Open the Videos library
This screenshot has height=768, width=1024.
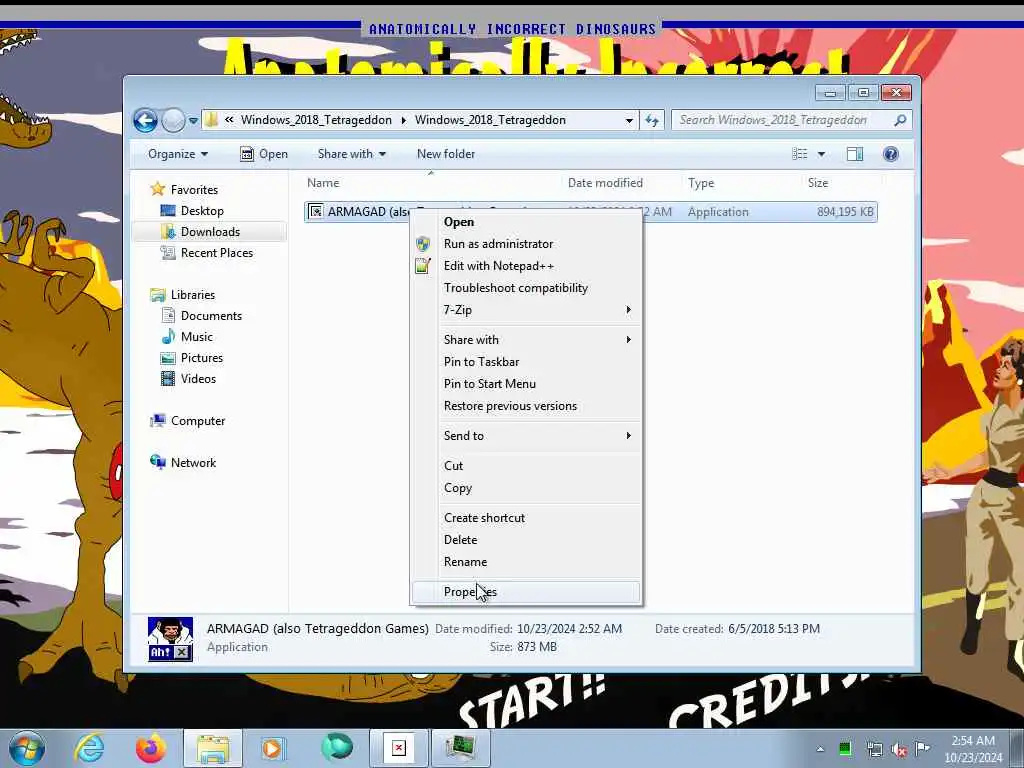click(188, 379)
